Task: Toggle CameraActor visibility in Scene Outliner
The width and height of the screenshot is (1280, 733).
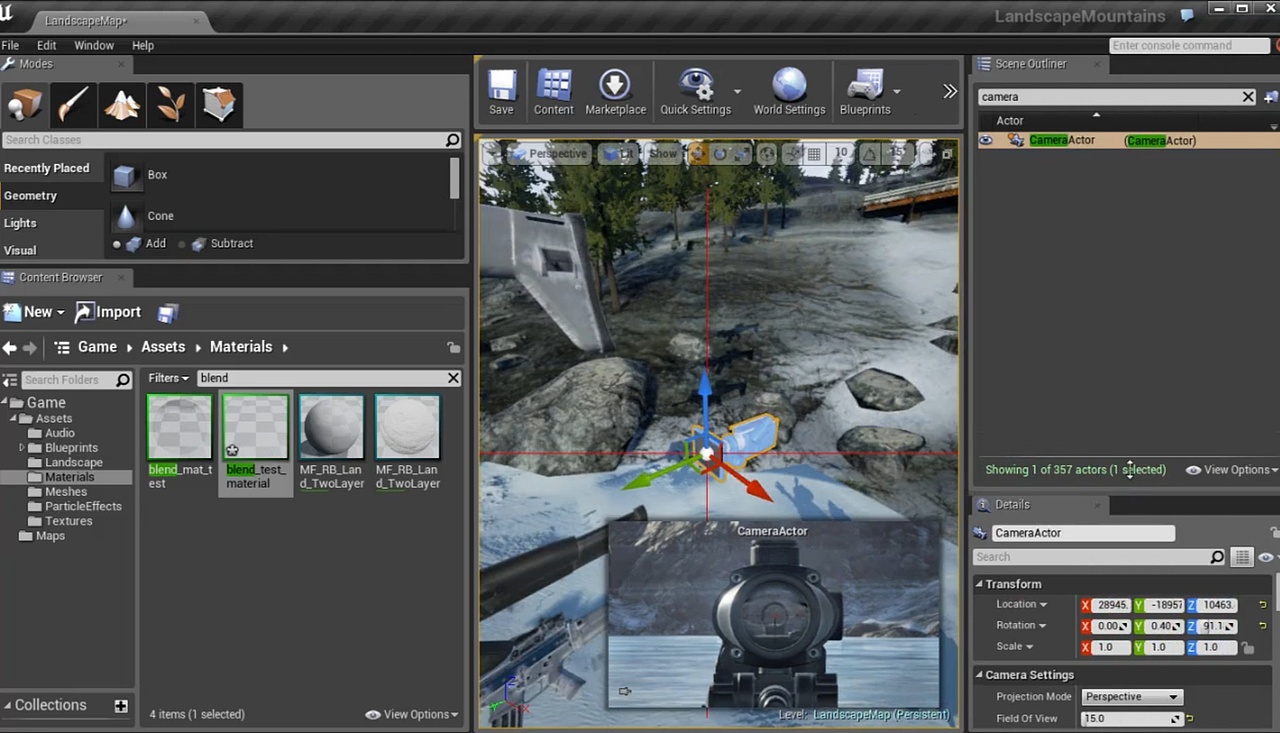Action: coord(986,140)
